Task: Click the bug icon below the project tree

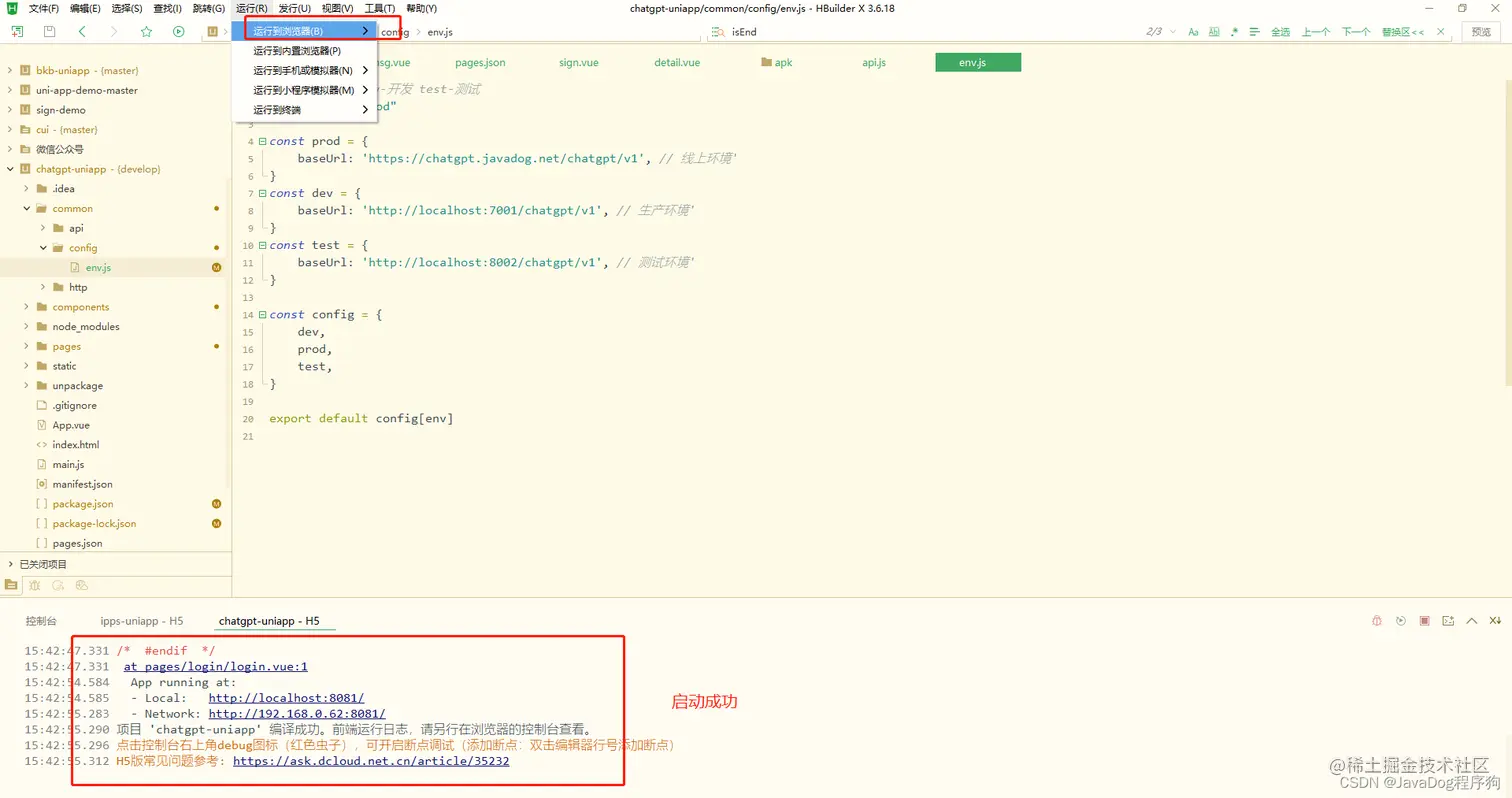Action: pos(35,585)
